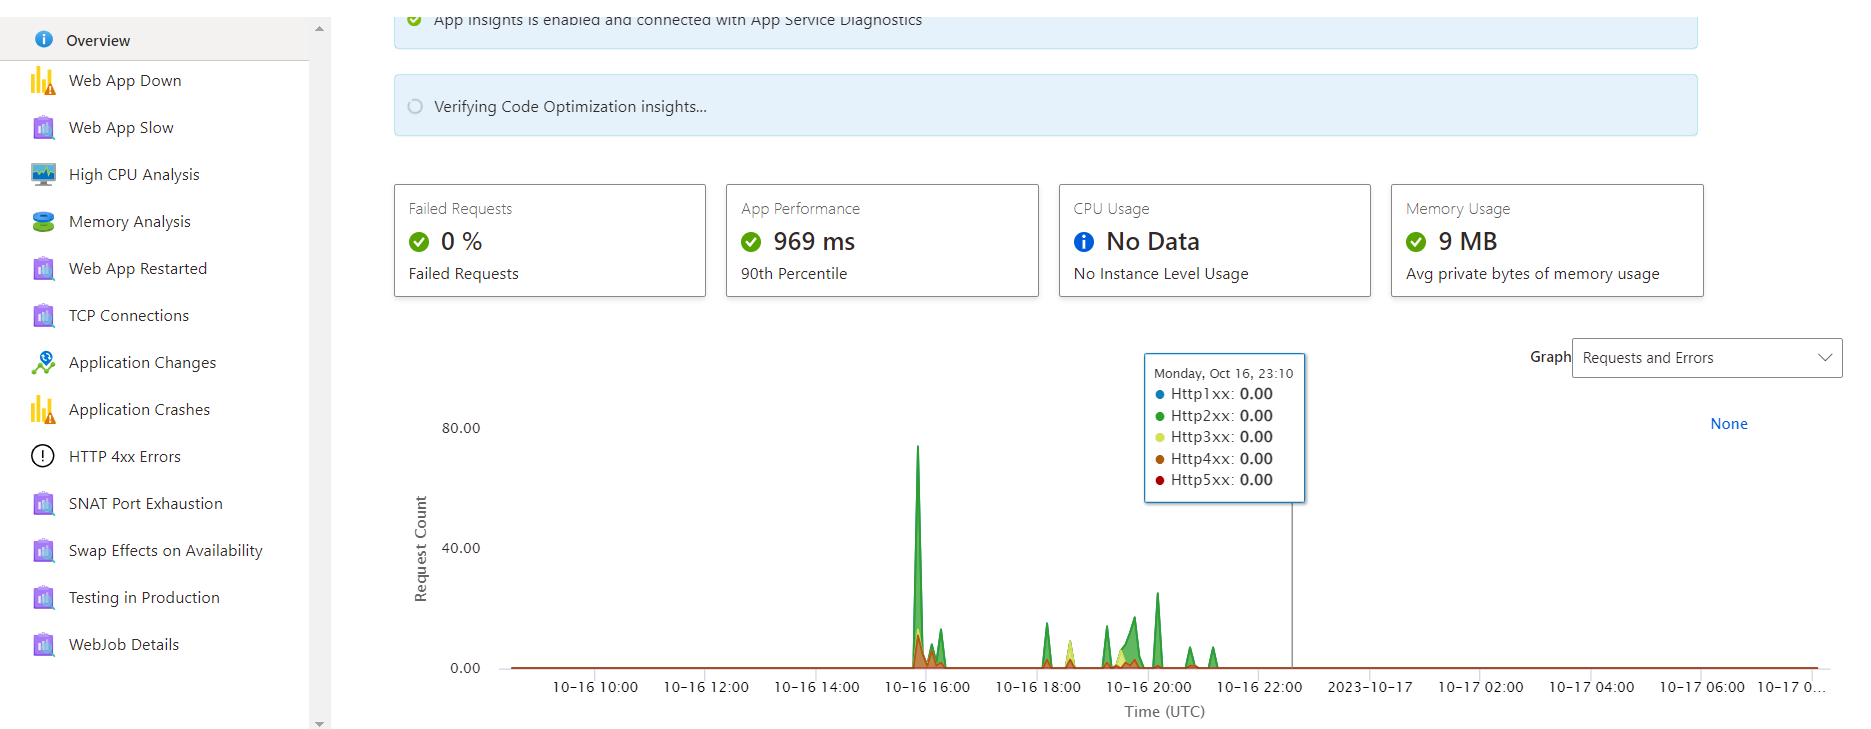Image resolution: width=1871 pixels, height=729 pixels.
Task: Click the Http5xx red legend dot in tooltip
Action: [1160, 481]
